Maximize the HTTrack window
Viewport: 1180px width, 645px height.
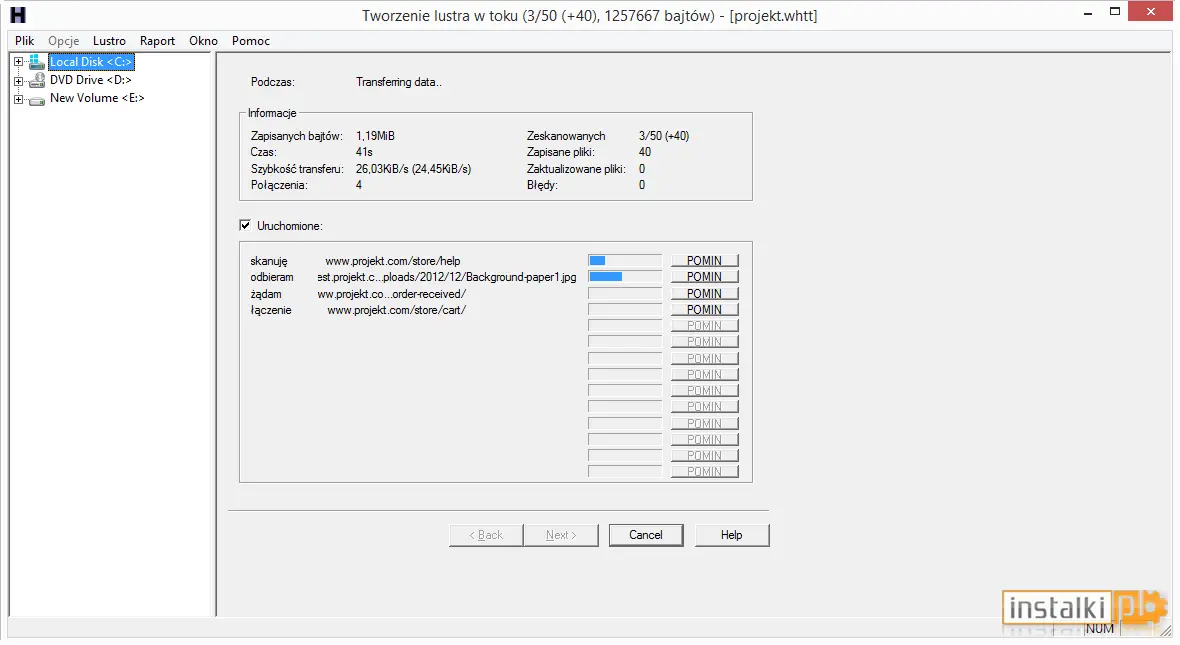(x=1115, y=11)
